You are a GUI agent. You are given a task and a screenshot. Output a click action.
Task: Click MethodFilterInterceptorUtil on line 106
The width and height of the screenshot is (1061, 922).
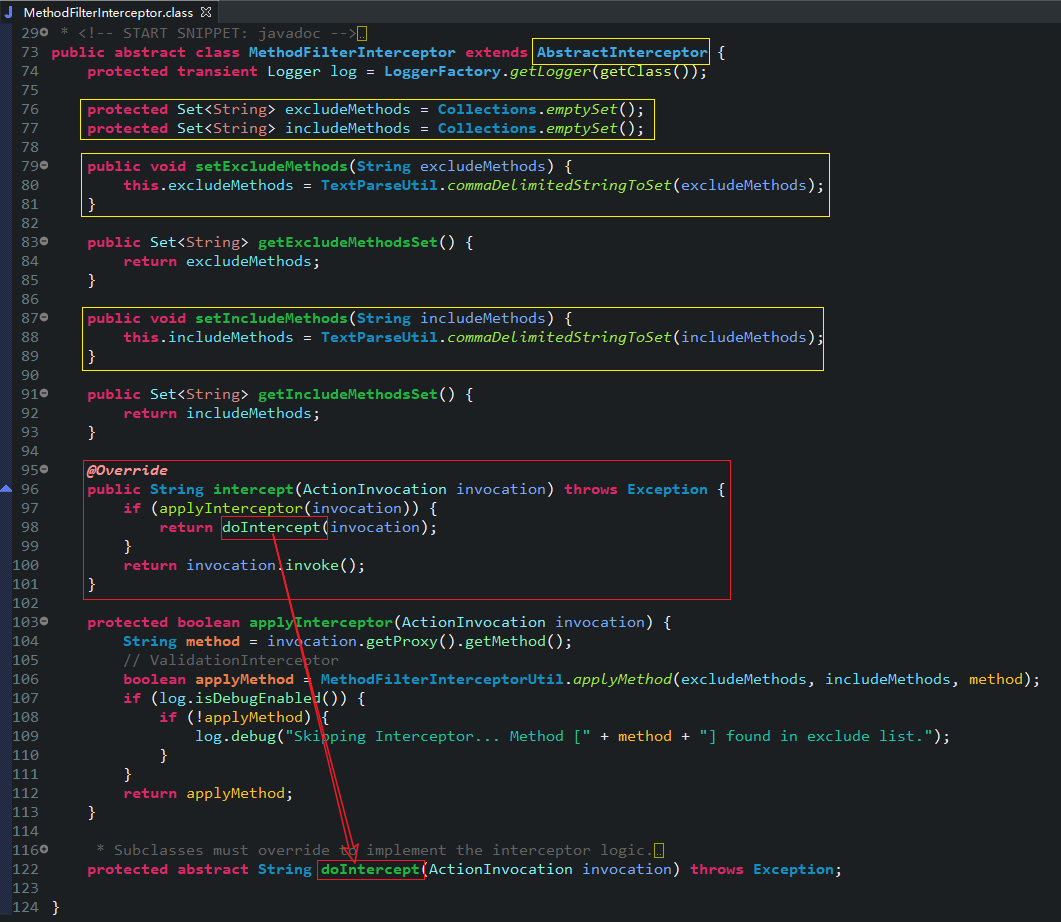443,679
